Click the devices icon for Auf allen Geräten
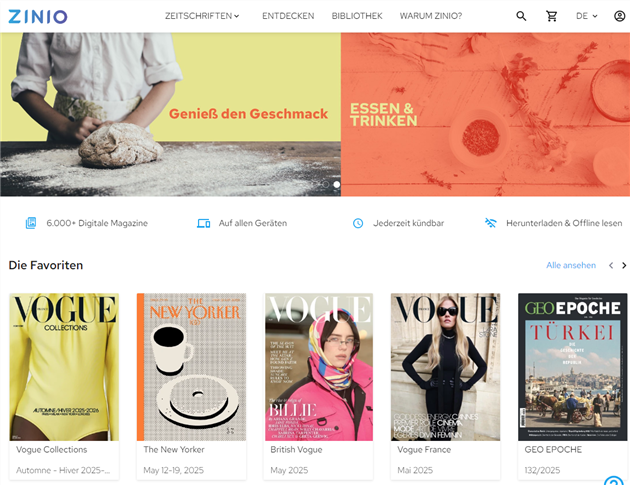 point(203,223)
